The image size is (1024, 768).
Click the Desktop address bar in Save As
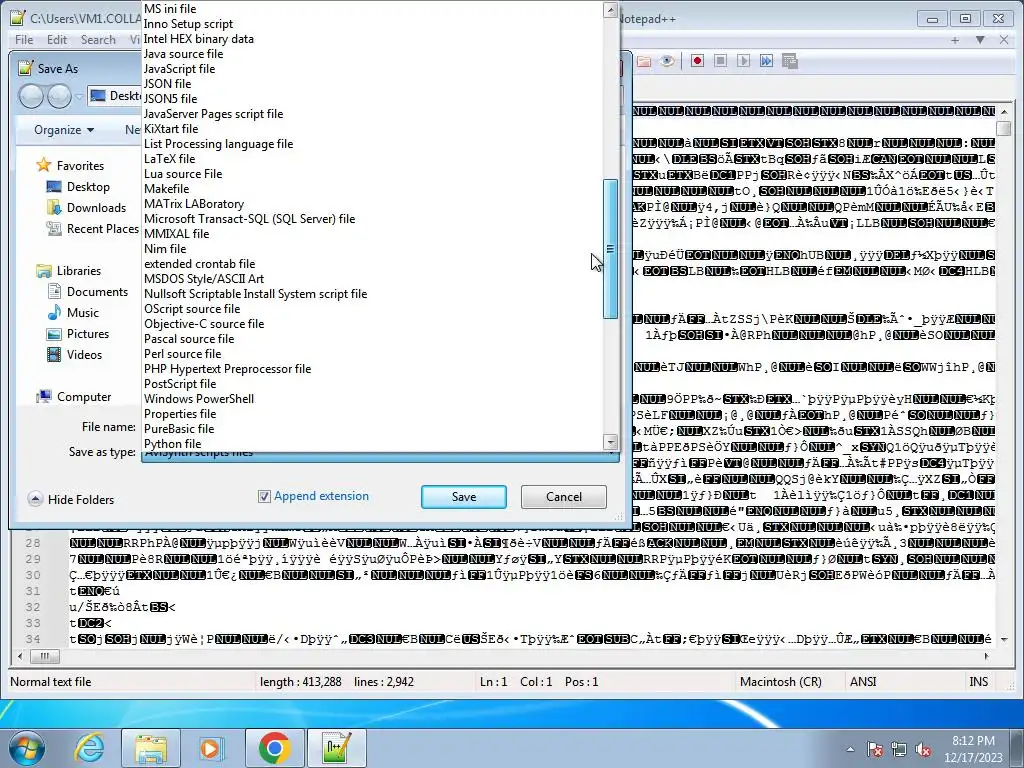tap(115, 96)
